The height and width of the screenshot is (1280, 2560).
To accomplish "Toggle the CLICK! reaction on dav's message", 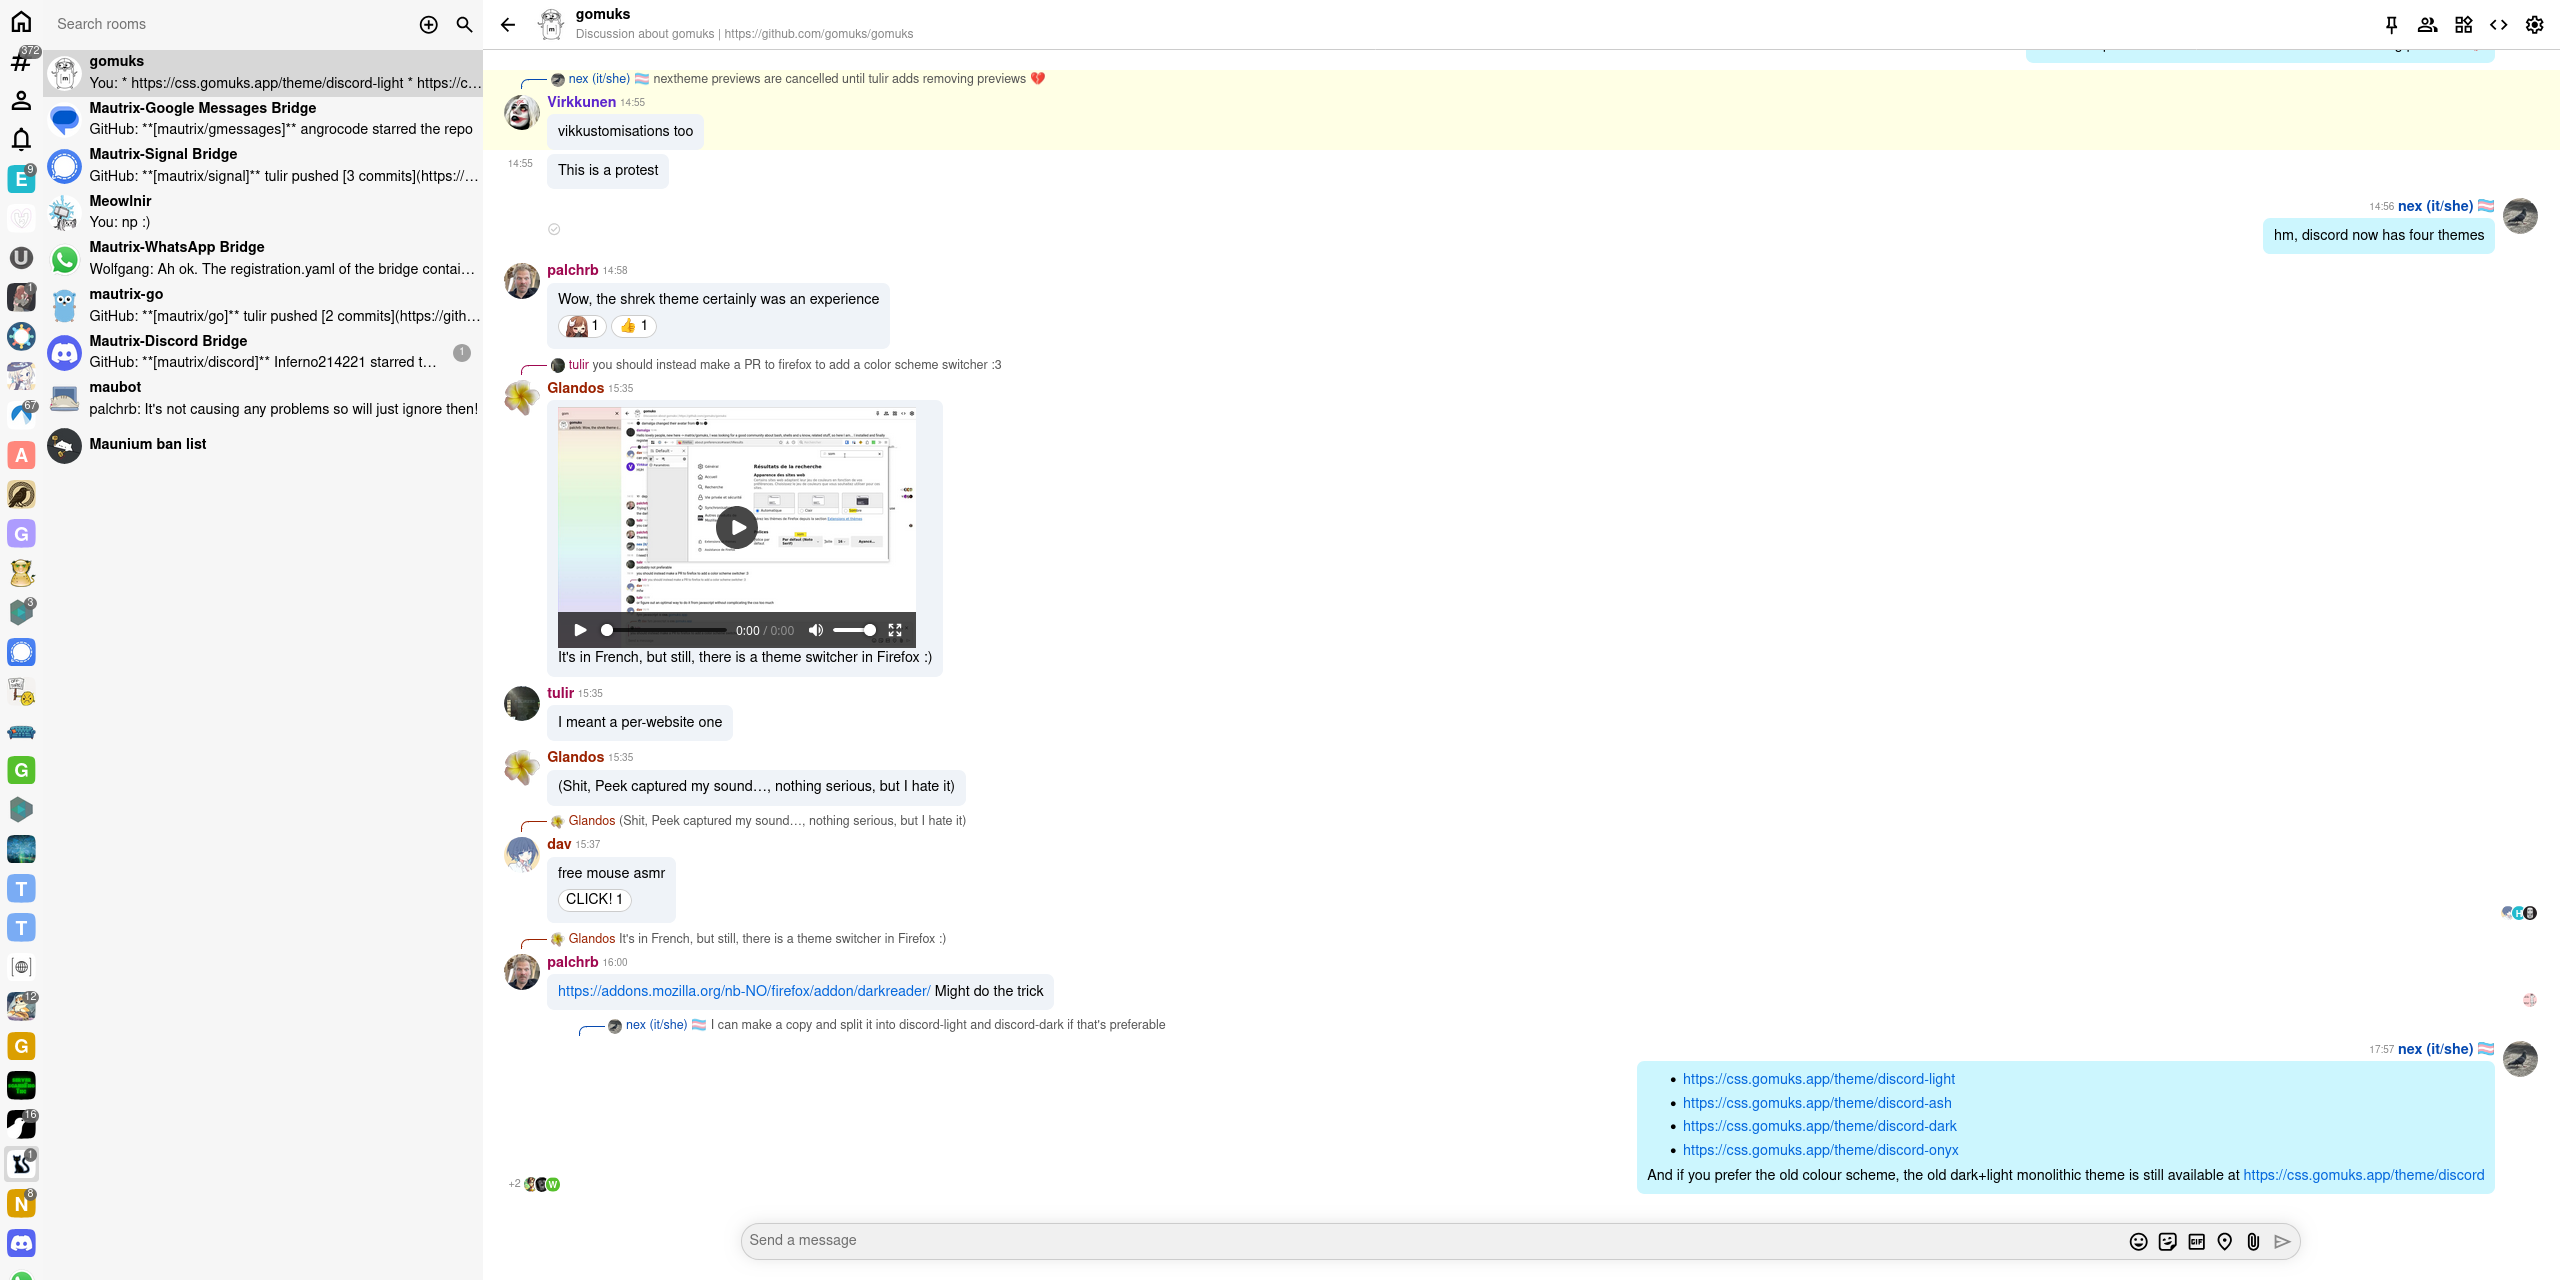I will (594, 899).
